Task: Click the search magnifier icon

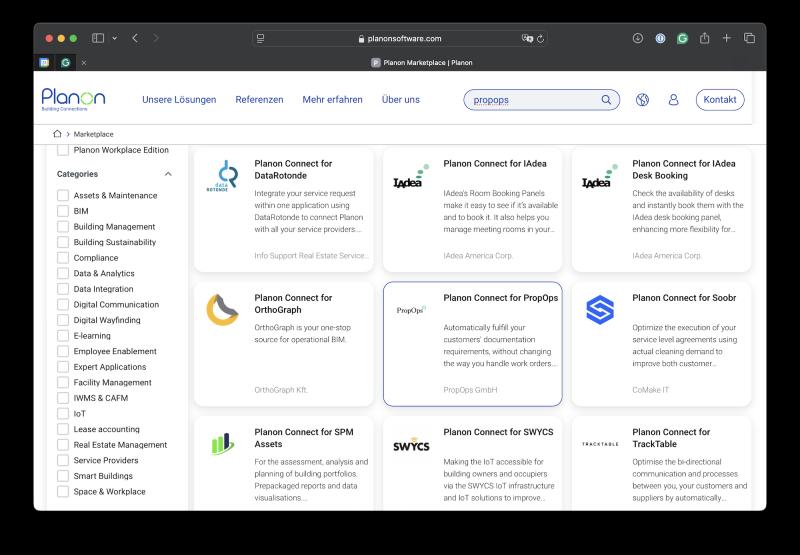Action: [606, 100]
